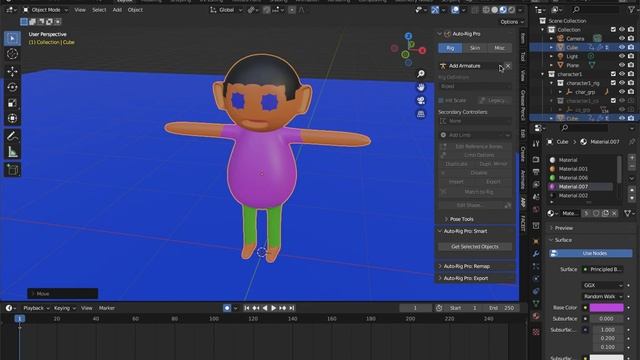The width and height of the screenshot is (640, 360).
Task: Jump to timeline start frame
Action: tap(247, 308)
